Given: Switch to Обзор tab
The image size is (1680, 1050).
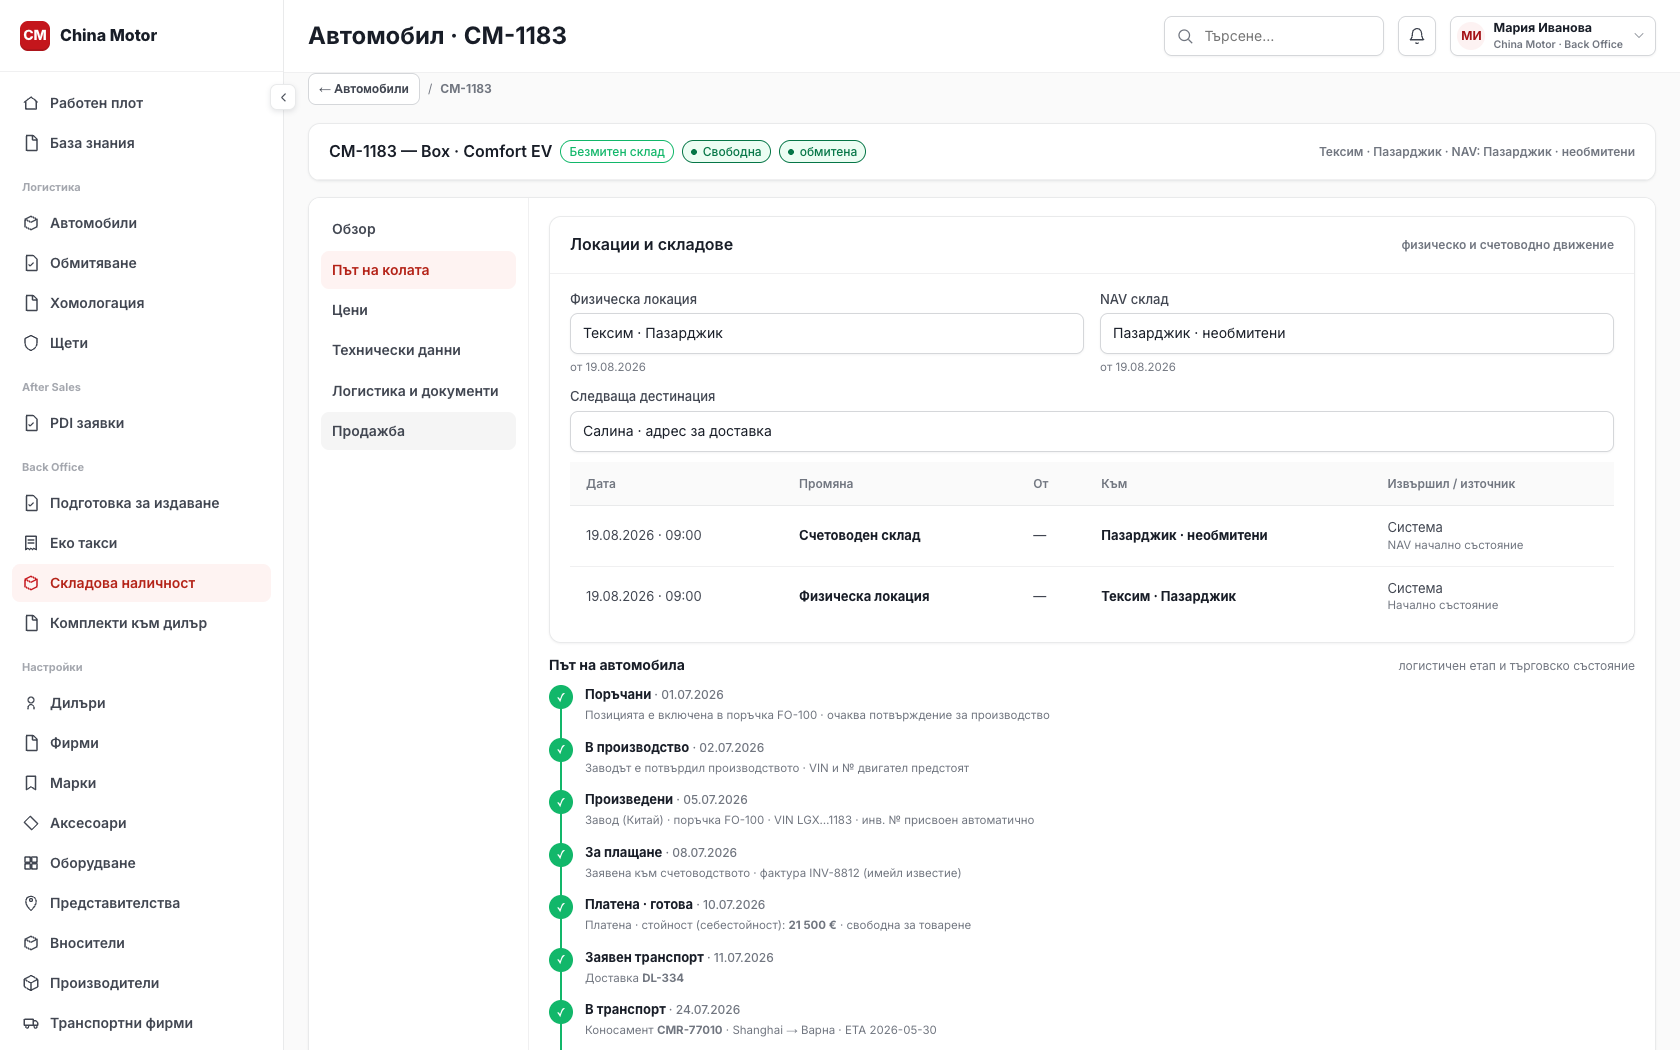Looking at the screenshot, I should click(418, 229).
